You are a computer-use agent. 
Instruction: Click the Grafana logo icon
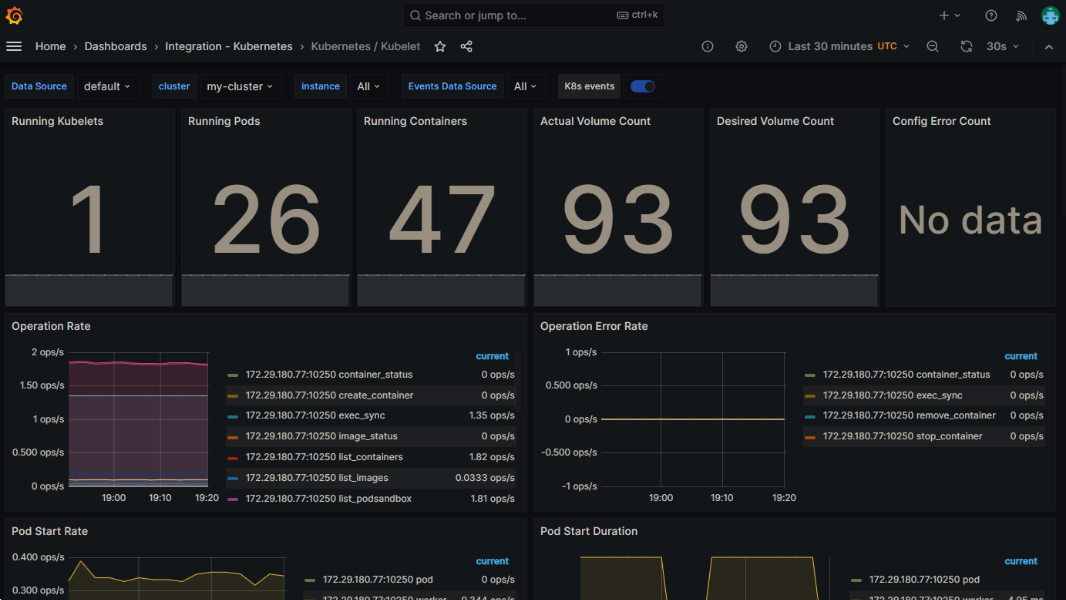click(x=14, y=15)
